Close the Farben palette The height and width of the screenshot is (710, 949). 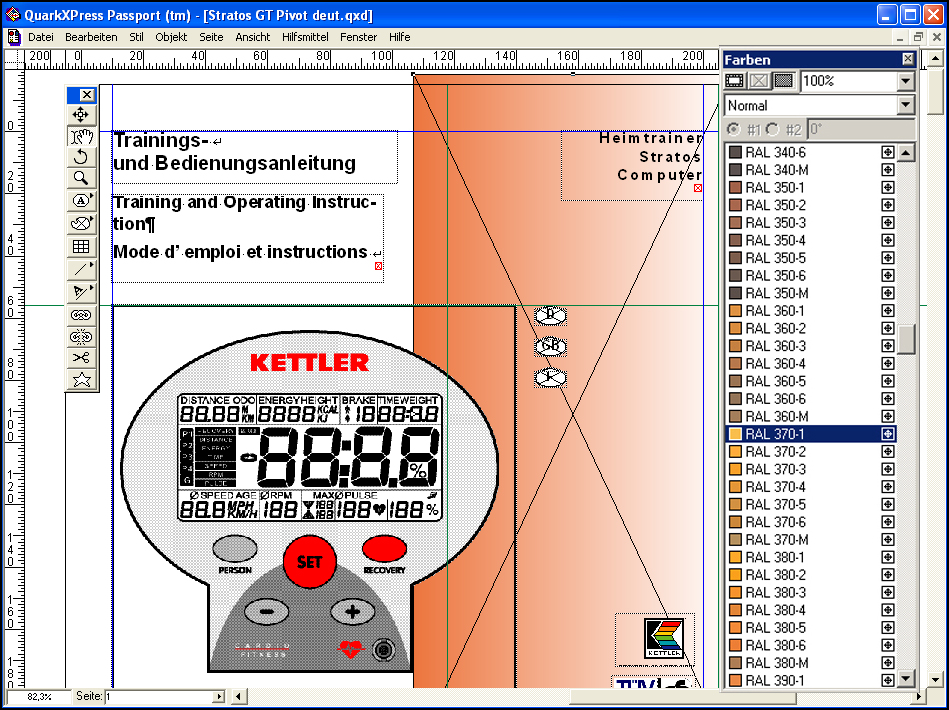pyautogui.click(x=908, y=59)
